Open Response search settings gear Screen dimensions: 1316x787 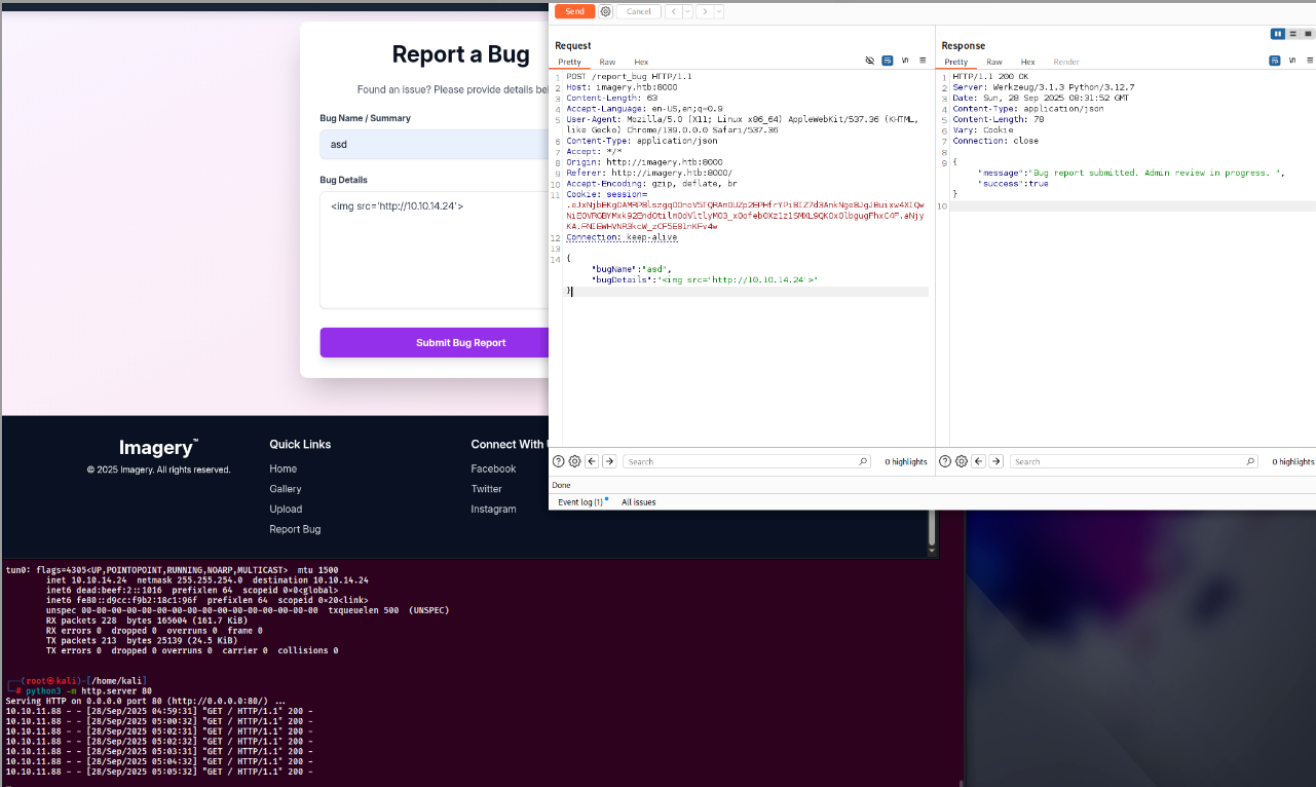pyautogui.click(x=961, y=462)
